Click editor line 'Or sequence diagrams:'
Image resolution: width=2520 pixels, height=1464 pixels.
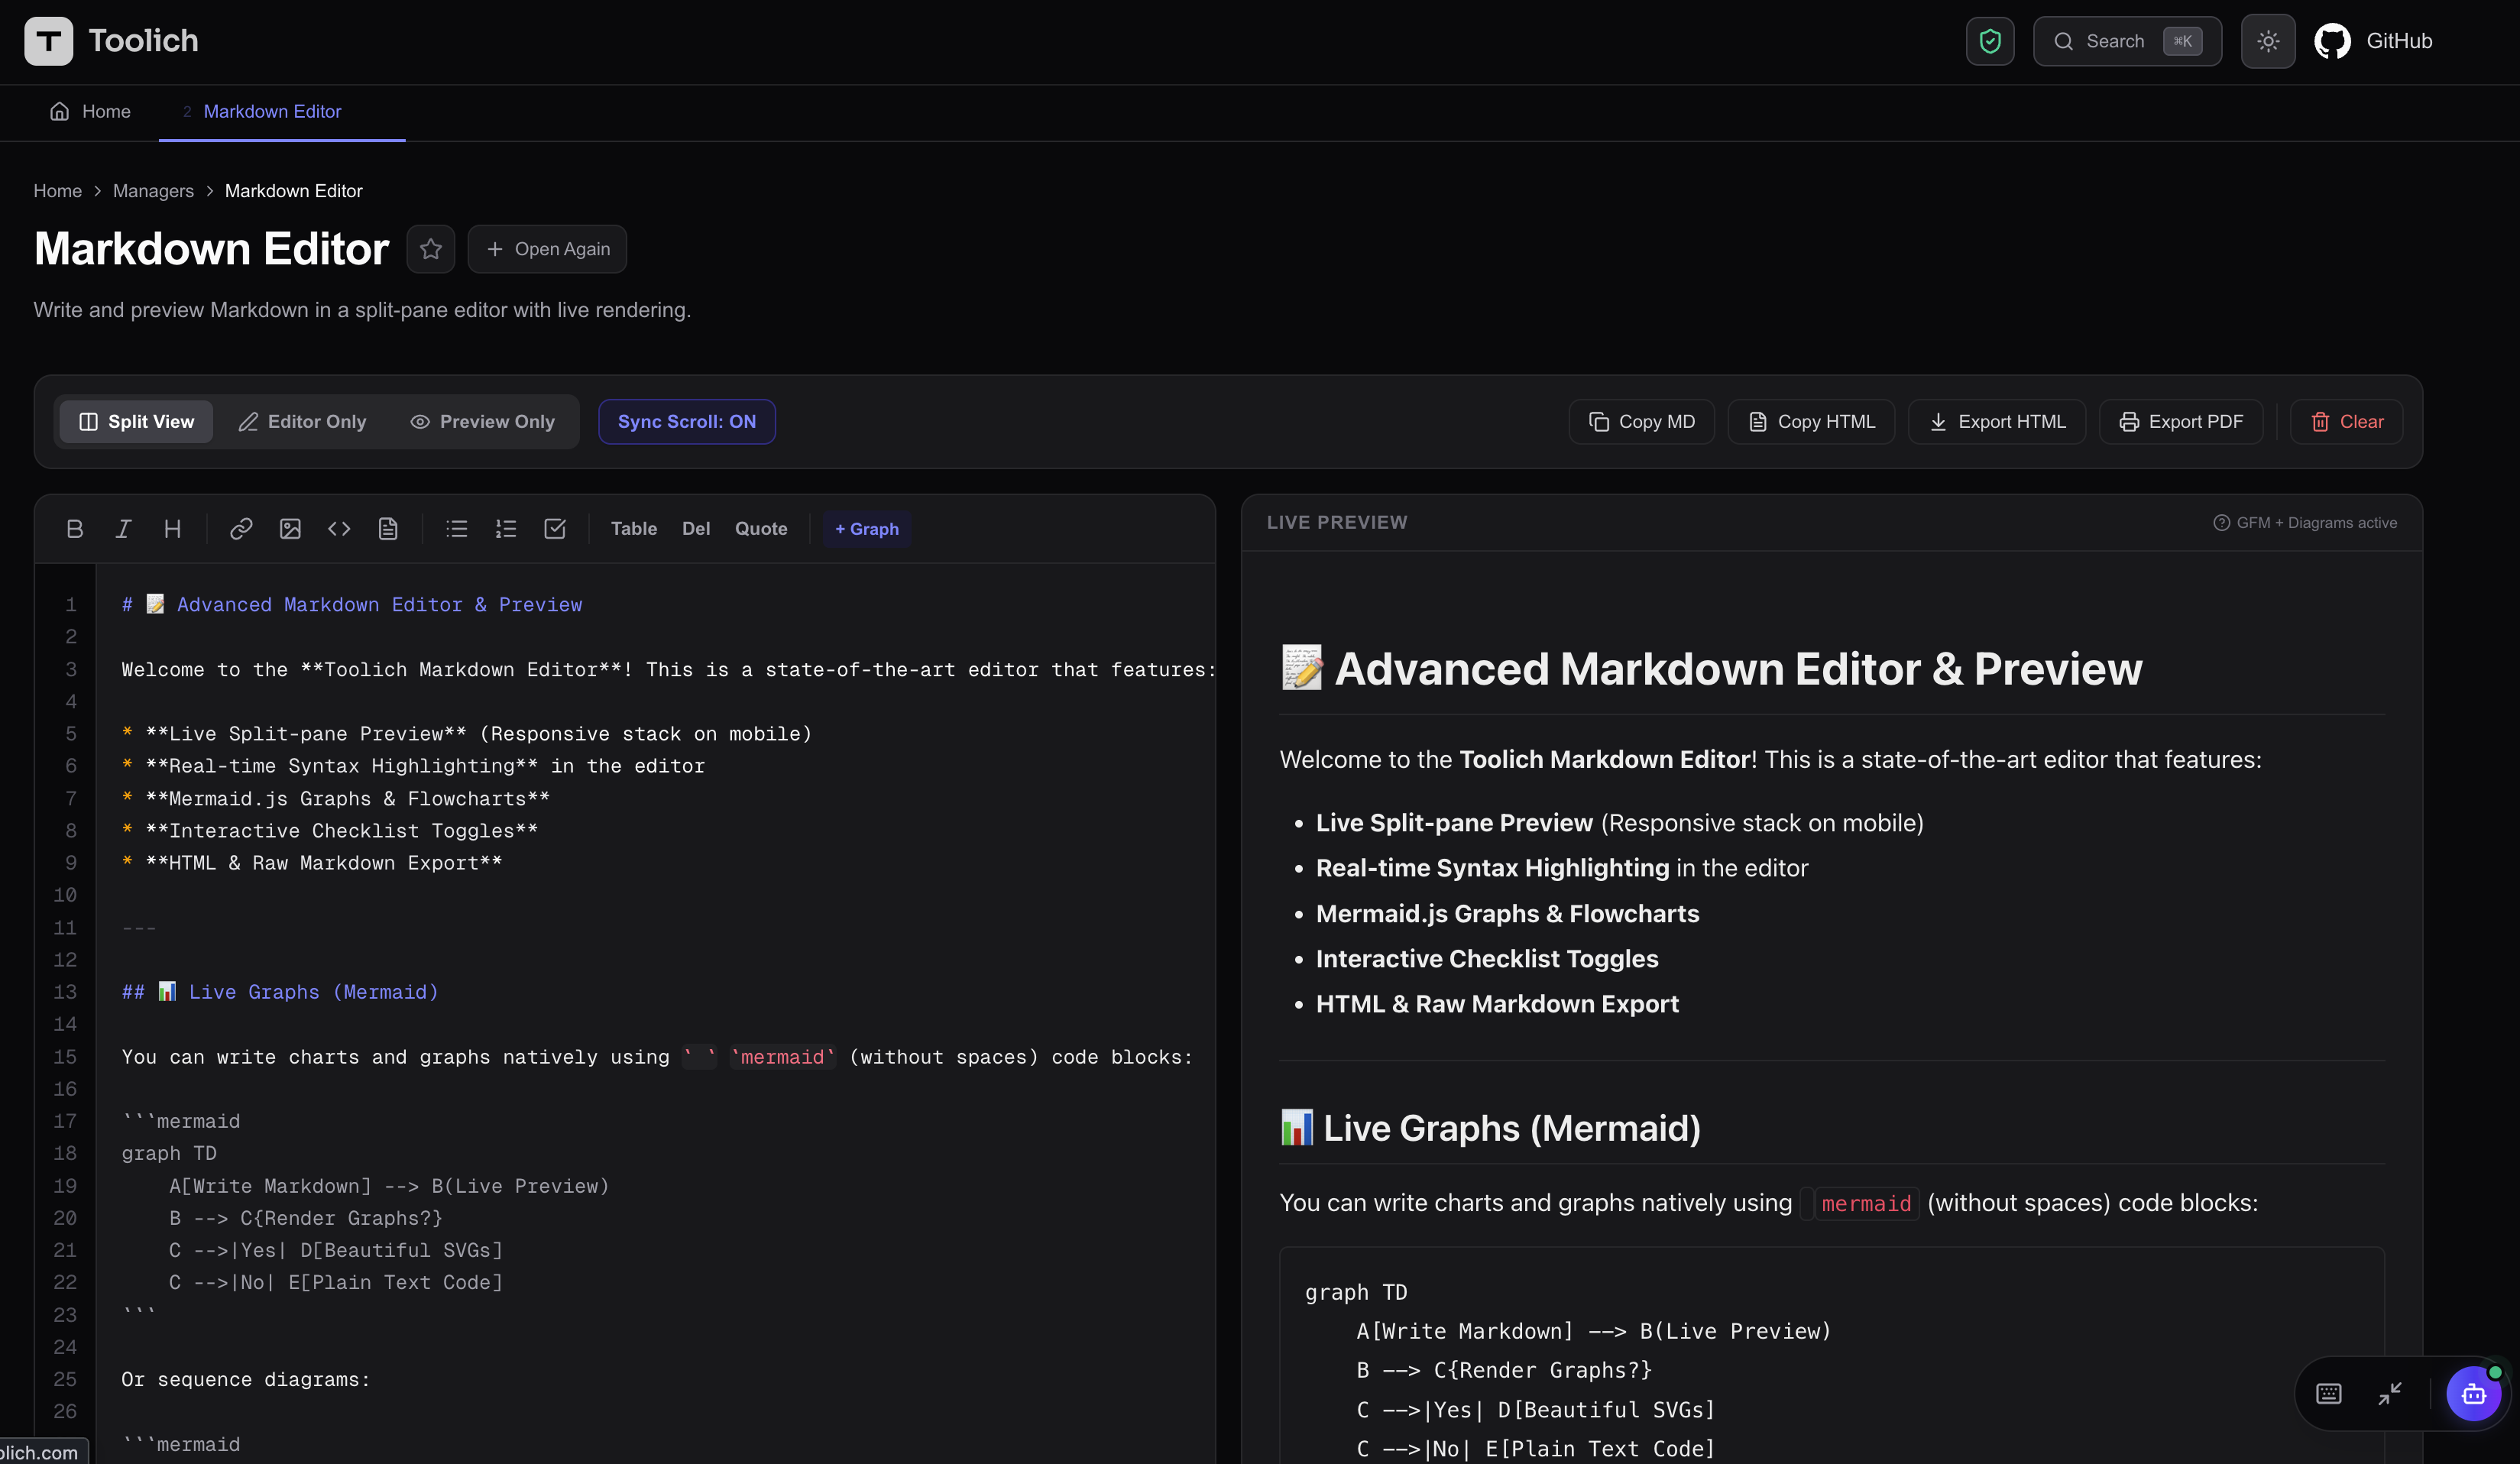click(246, 1379)
